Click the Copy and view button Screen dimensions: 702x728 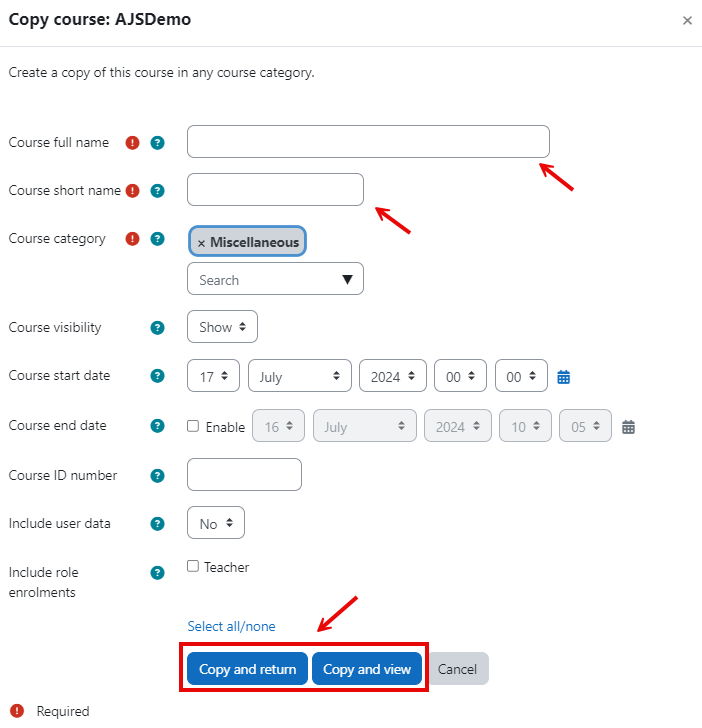pyautogui.click(x=367, y=669)
